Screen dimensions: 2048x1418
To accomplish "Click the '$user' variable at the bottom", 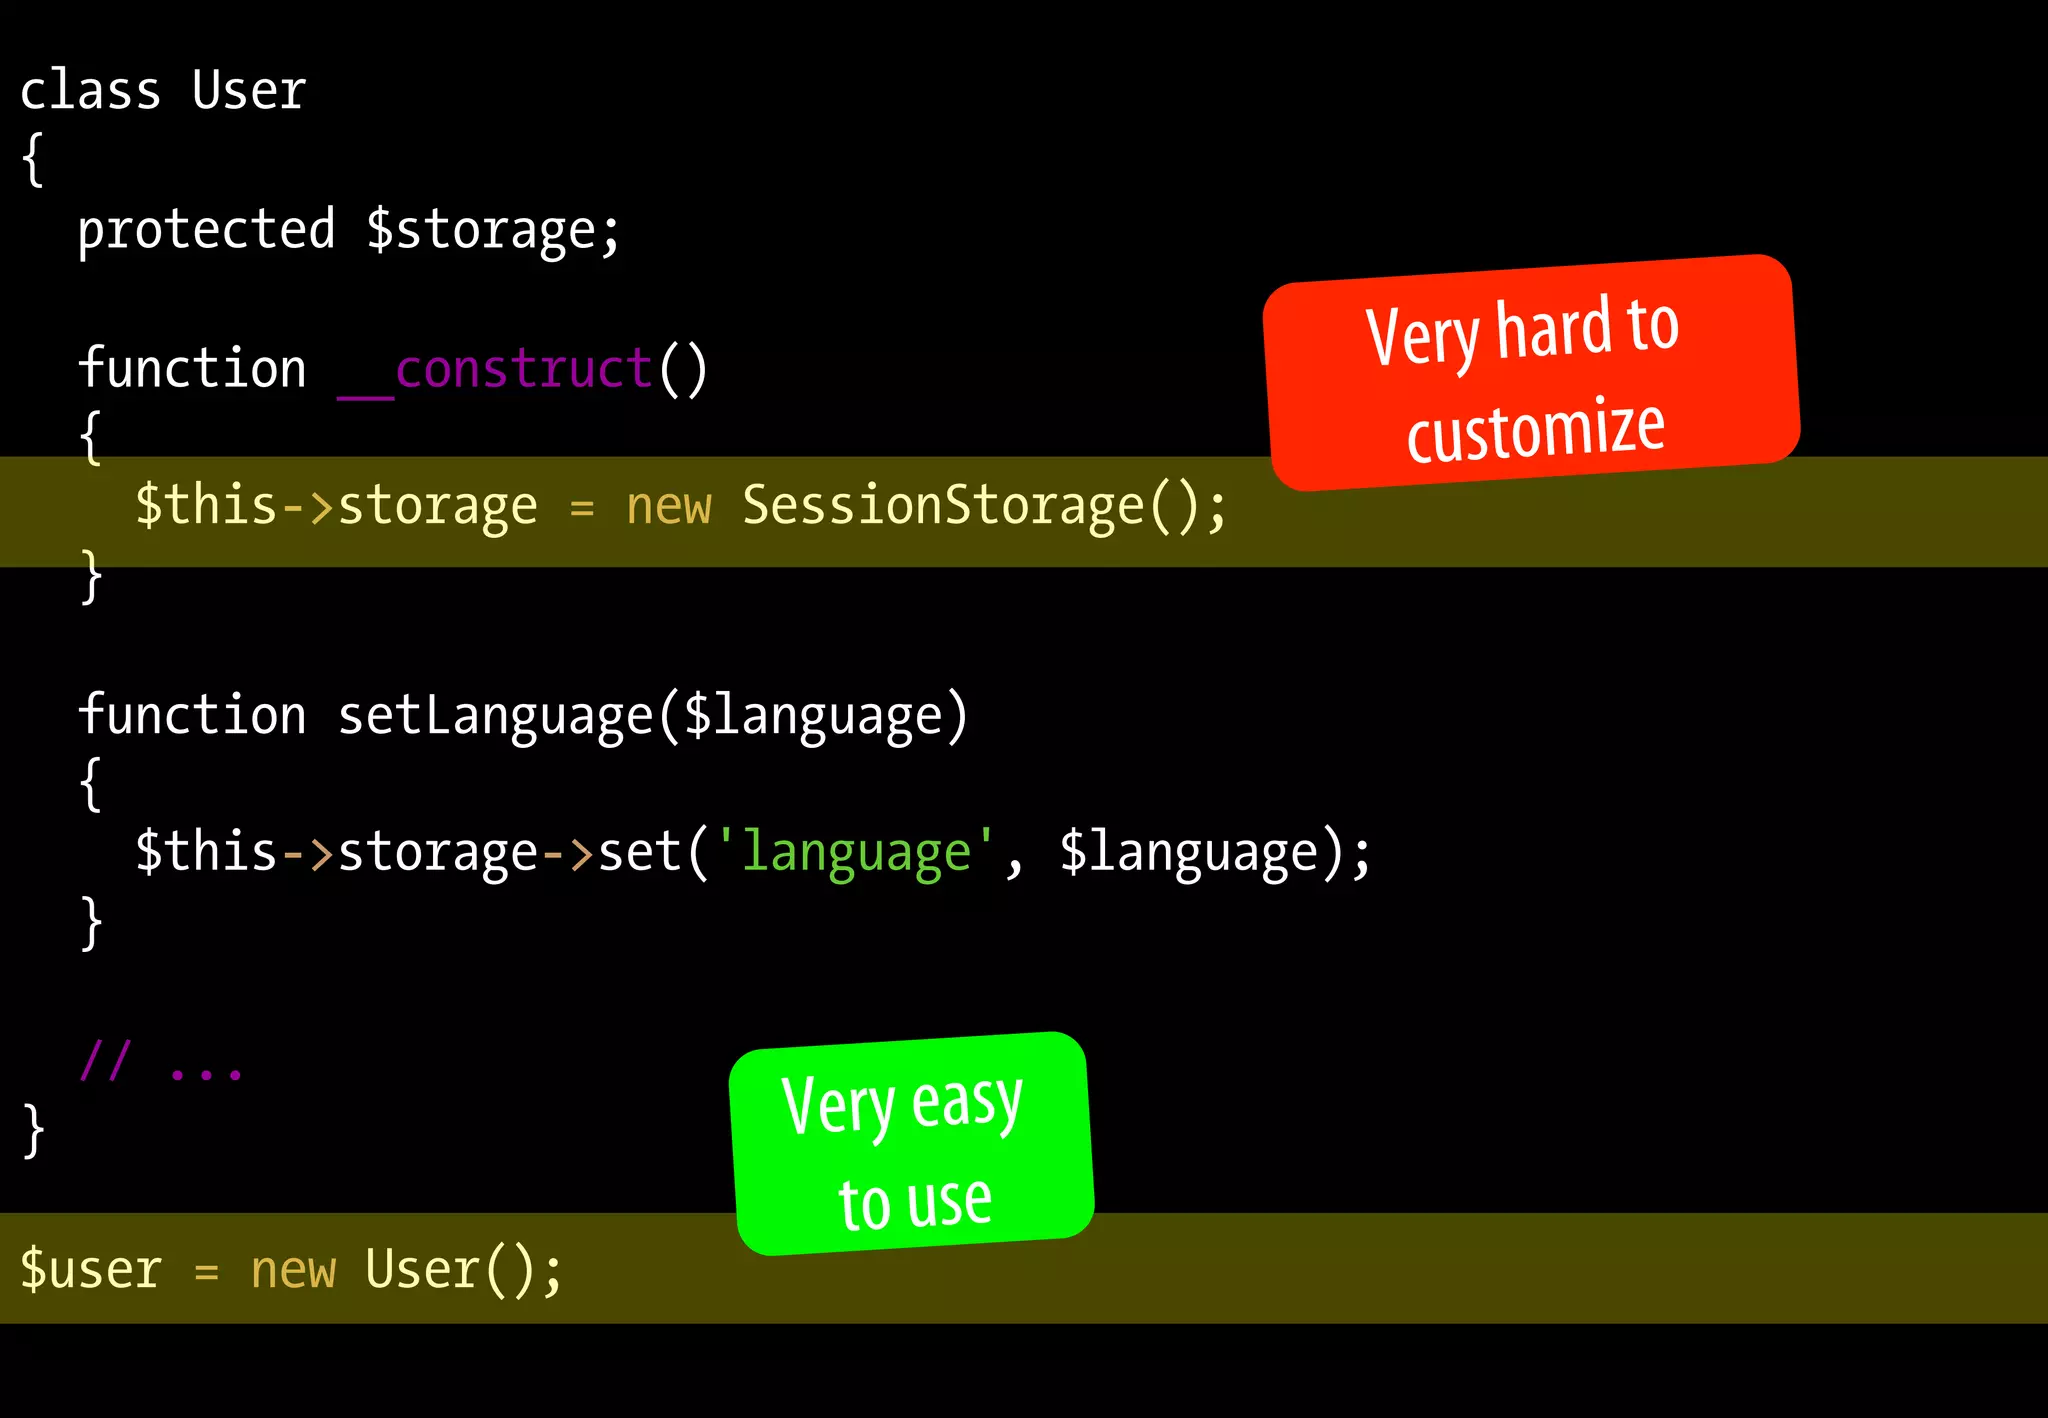I will click(90, 1270).
